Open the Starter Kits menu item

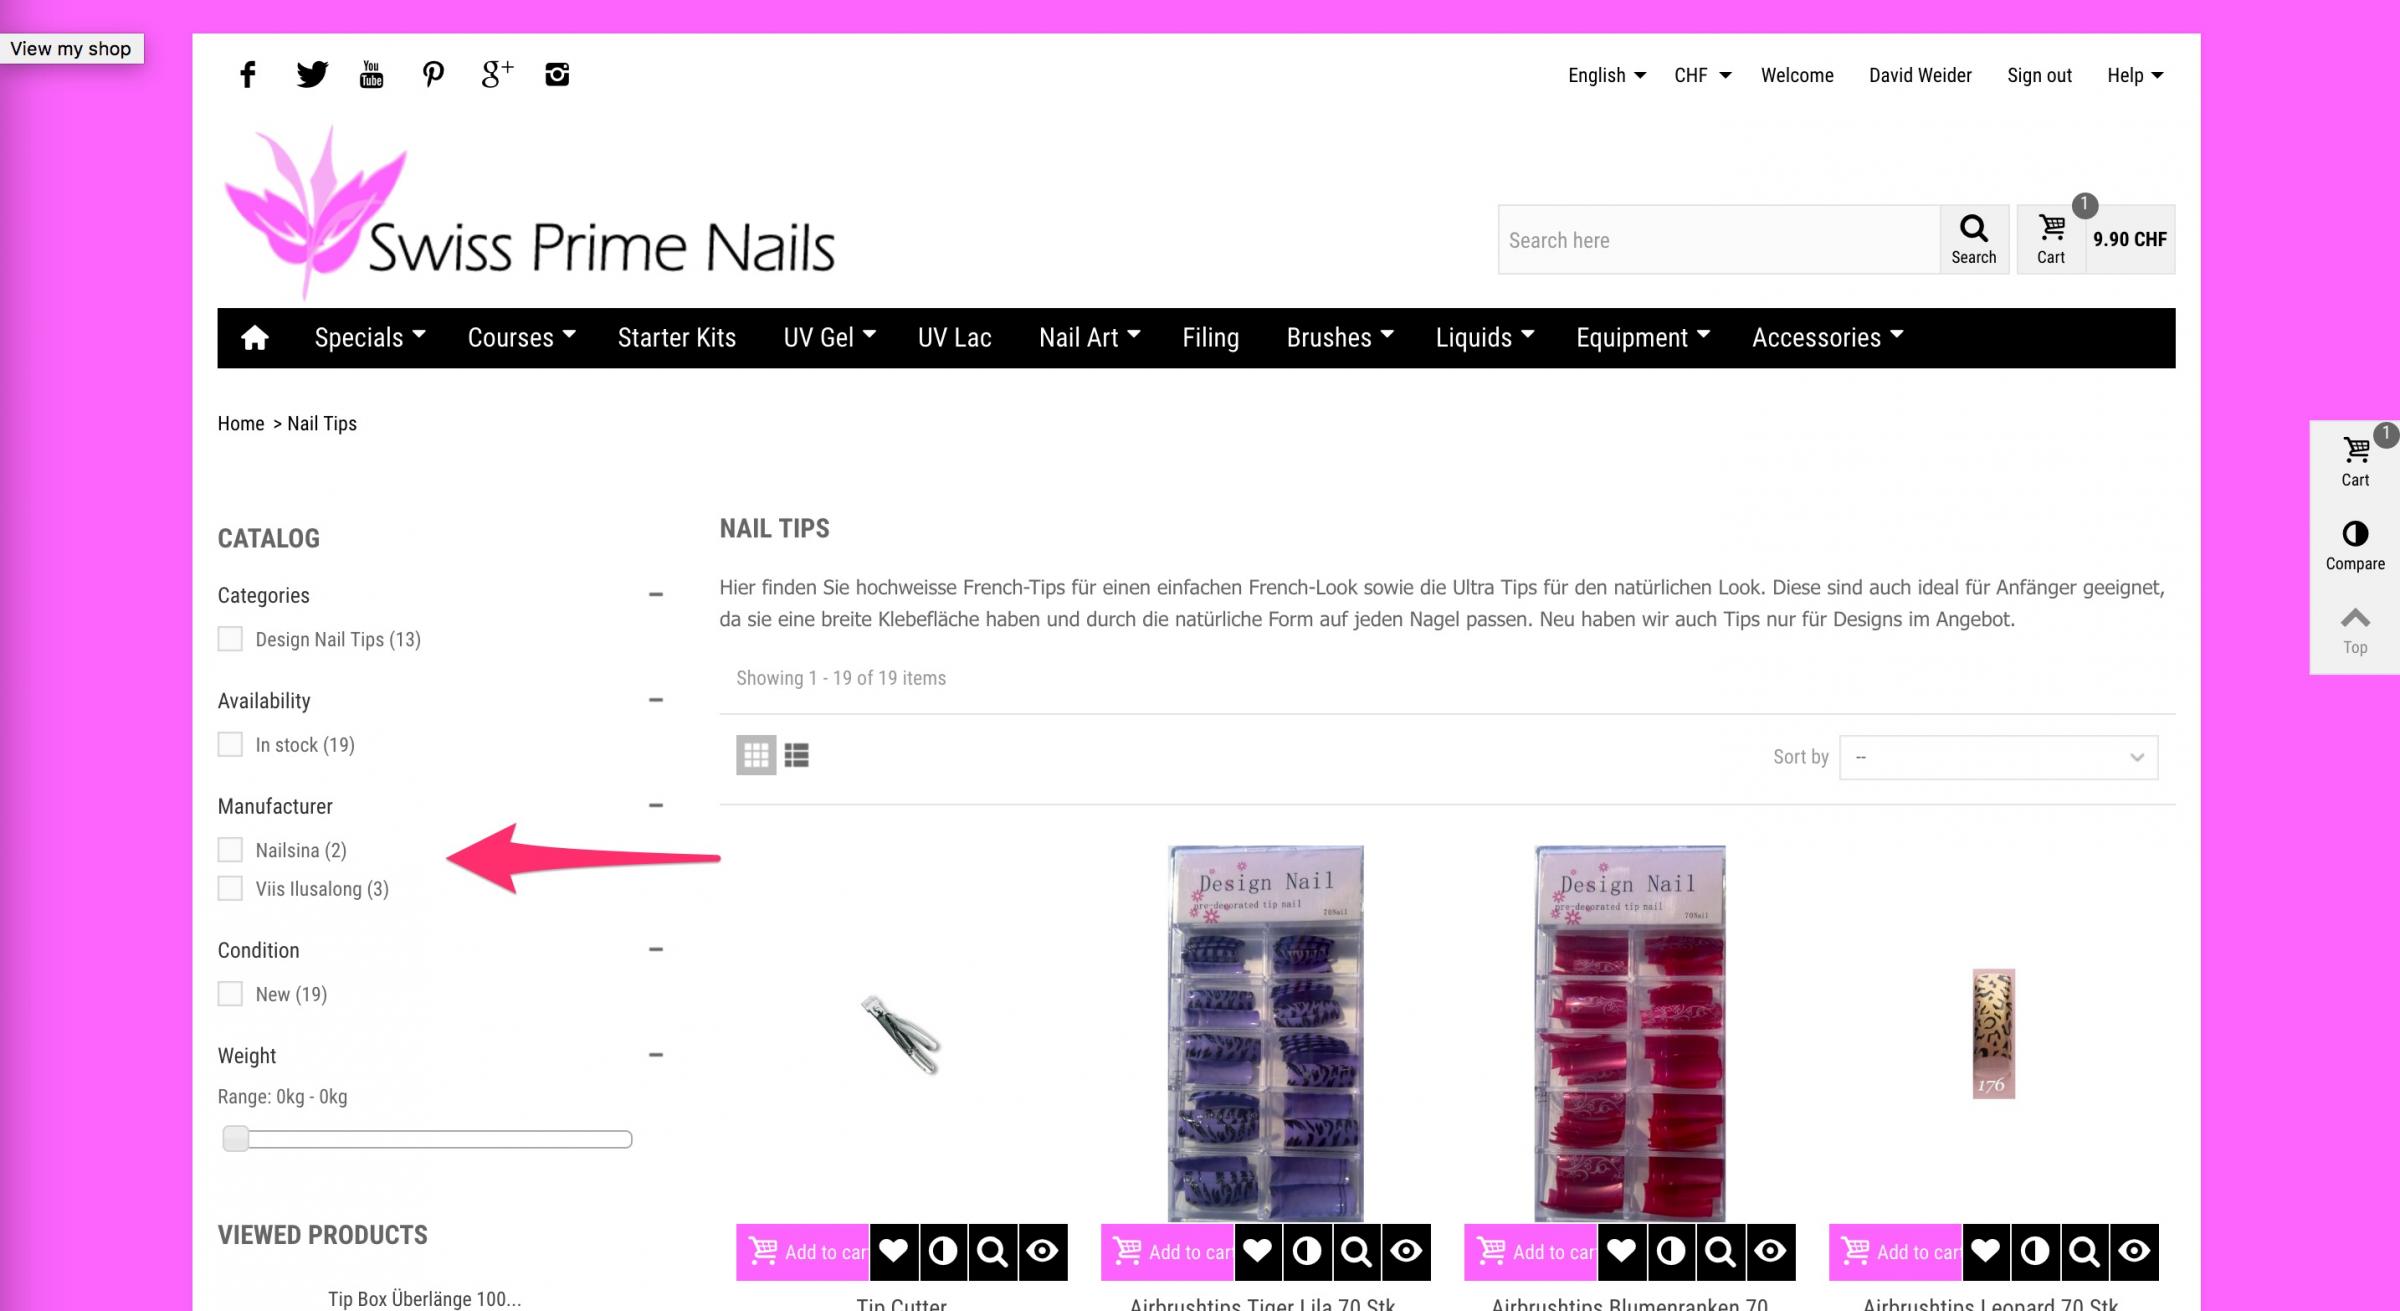677,338
